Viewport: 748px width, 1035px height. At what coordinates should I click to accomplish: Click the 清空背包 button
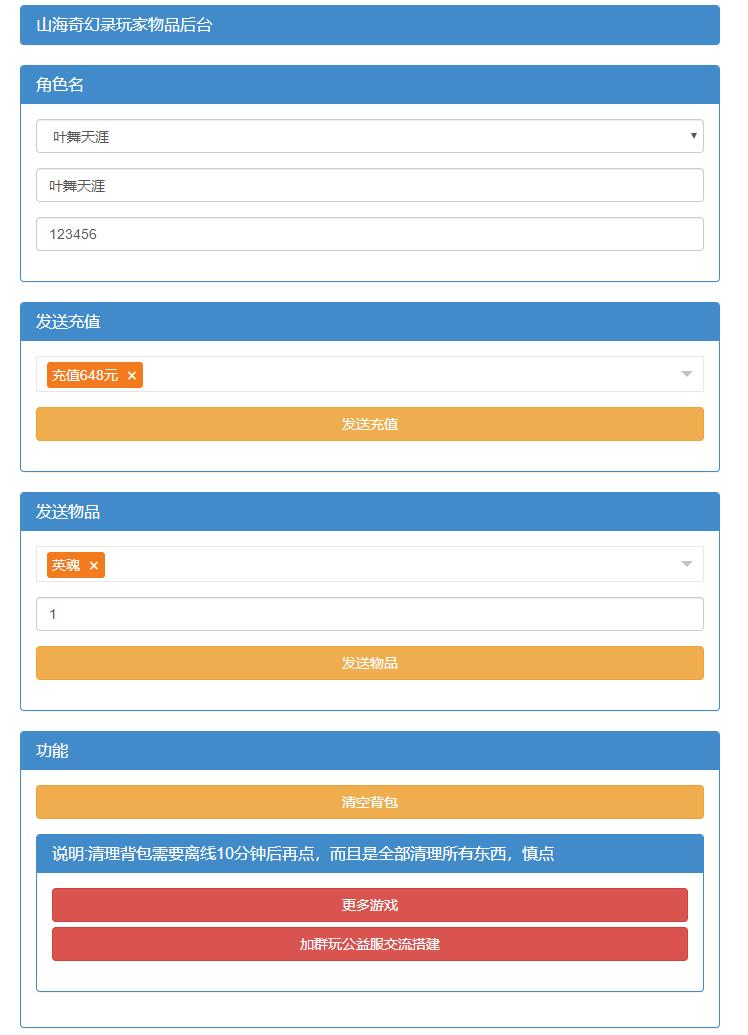370,802
